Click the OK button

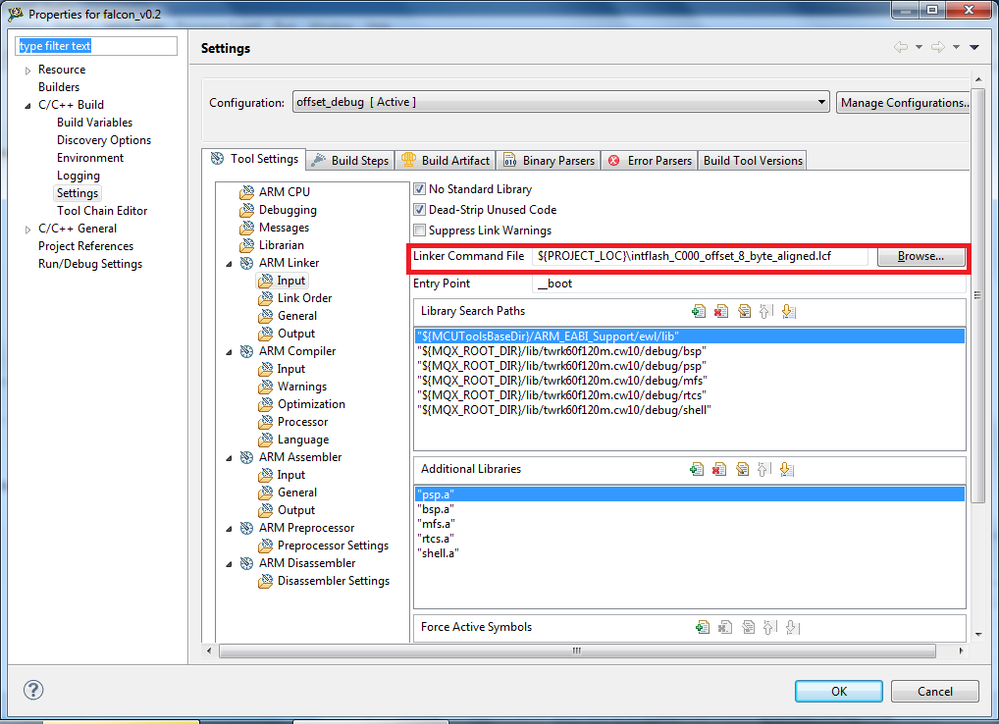[838, 691]
